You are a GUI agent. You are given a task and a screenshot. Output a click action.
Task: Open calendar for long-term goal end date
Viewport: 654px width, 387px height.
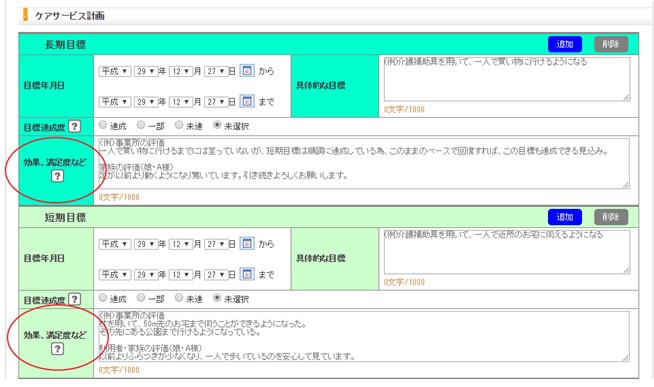(x=247, y=101)
